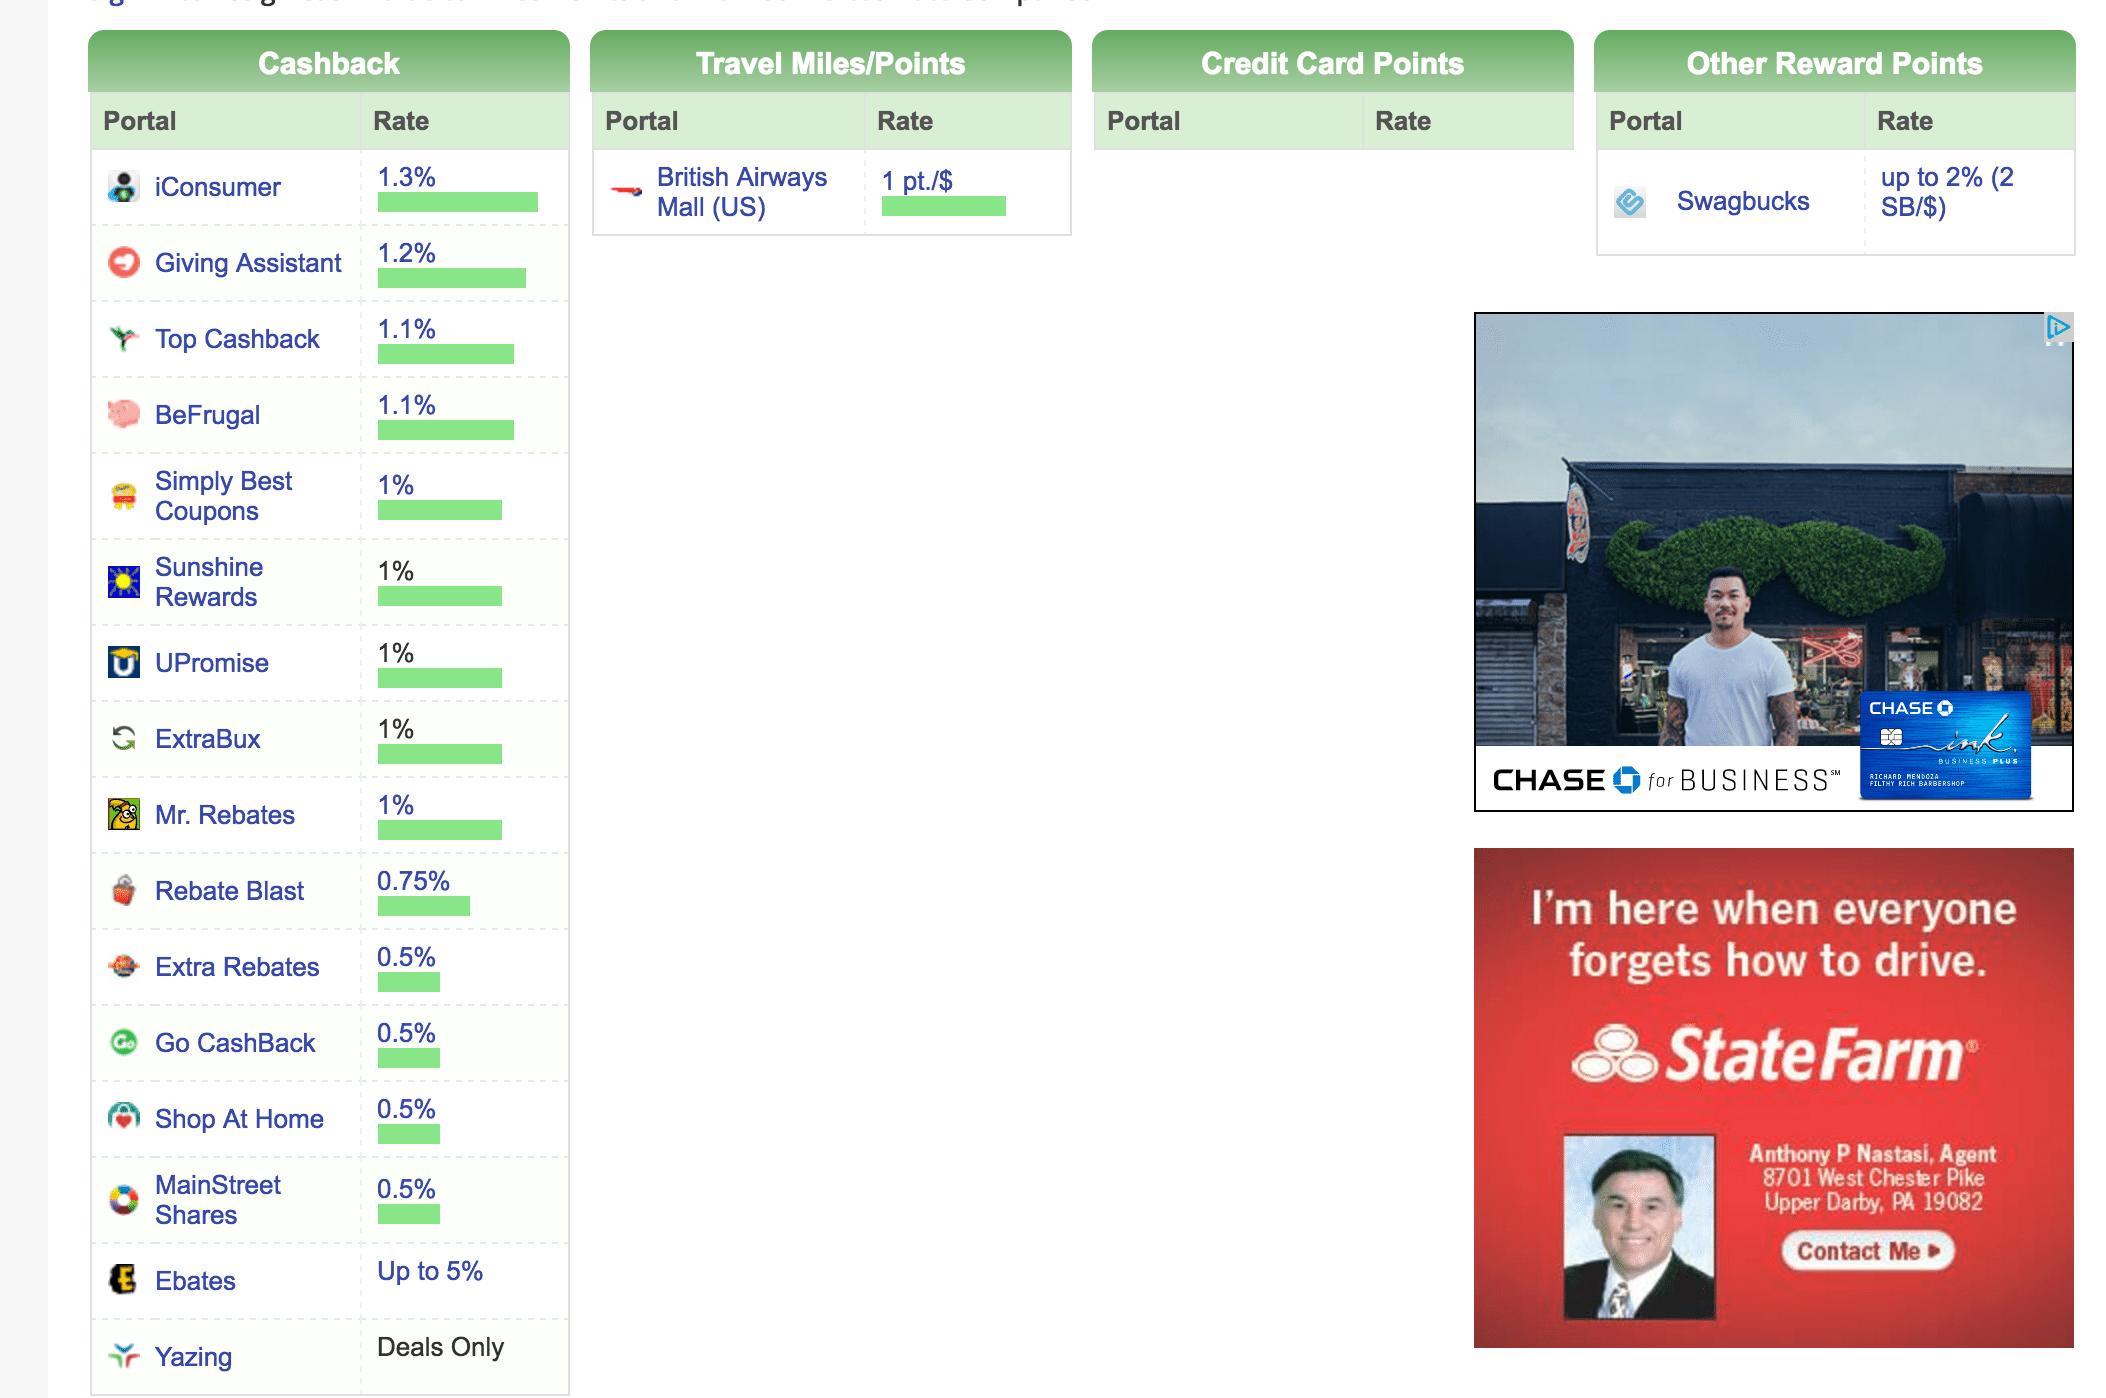Click the Sunshine Rewards sun icon
Screen dimensions: 2106x1398
click(123, 582)
